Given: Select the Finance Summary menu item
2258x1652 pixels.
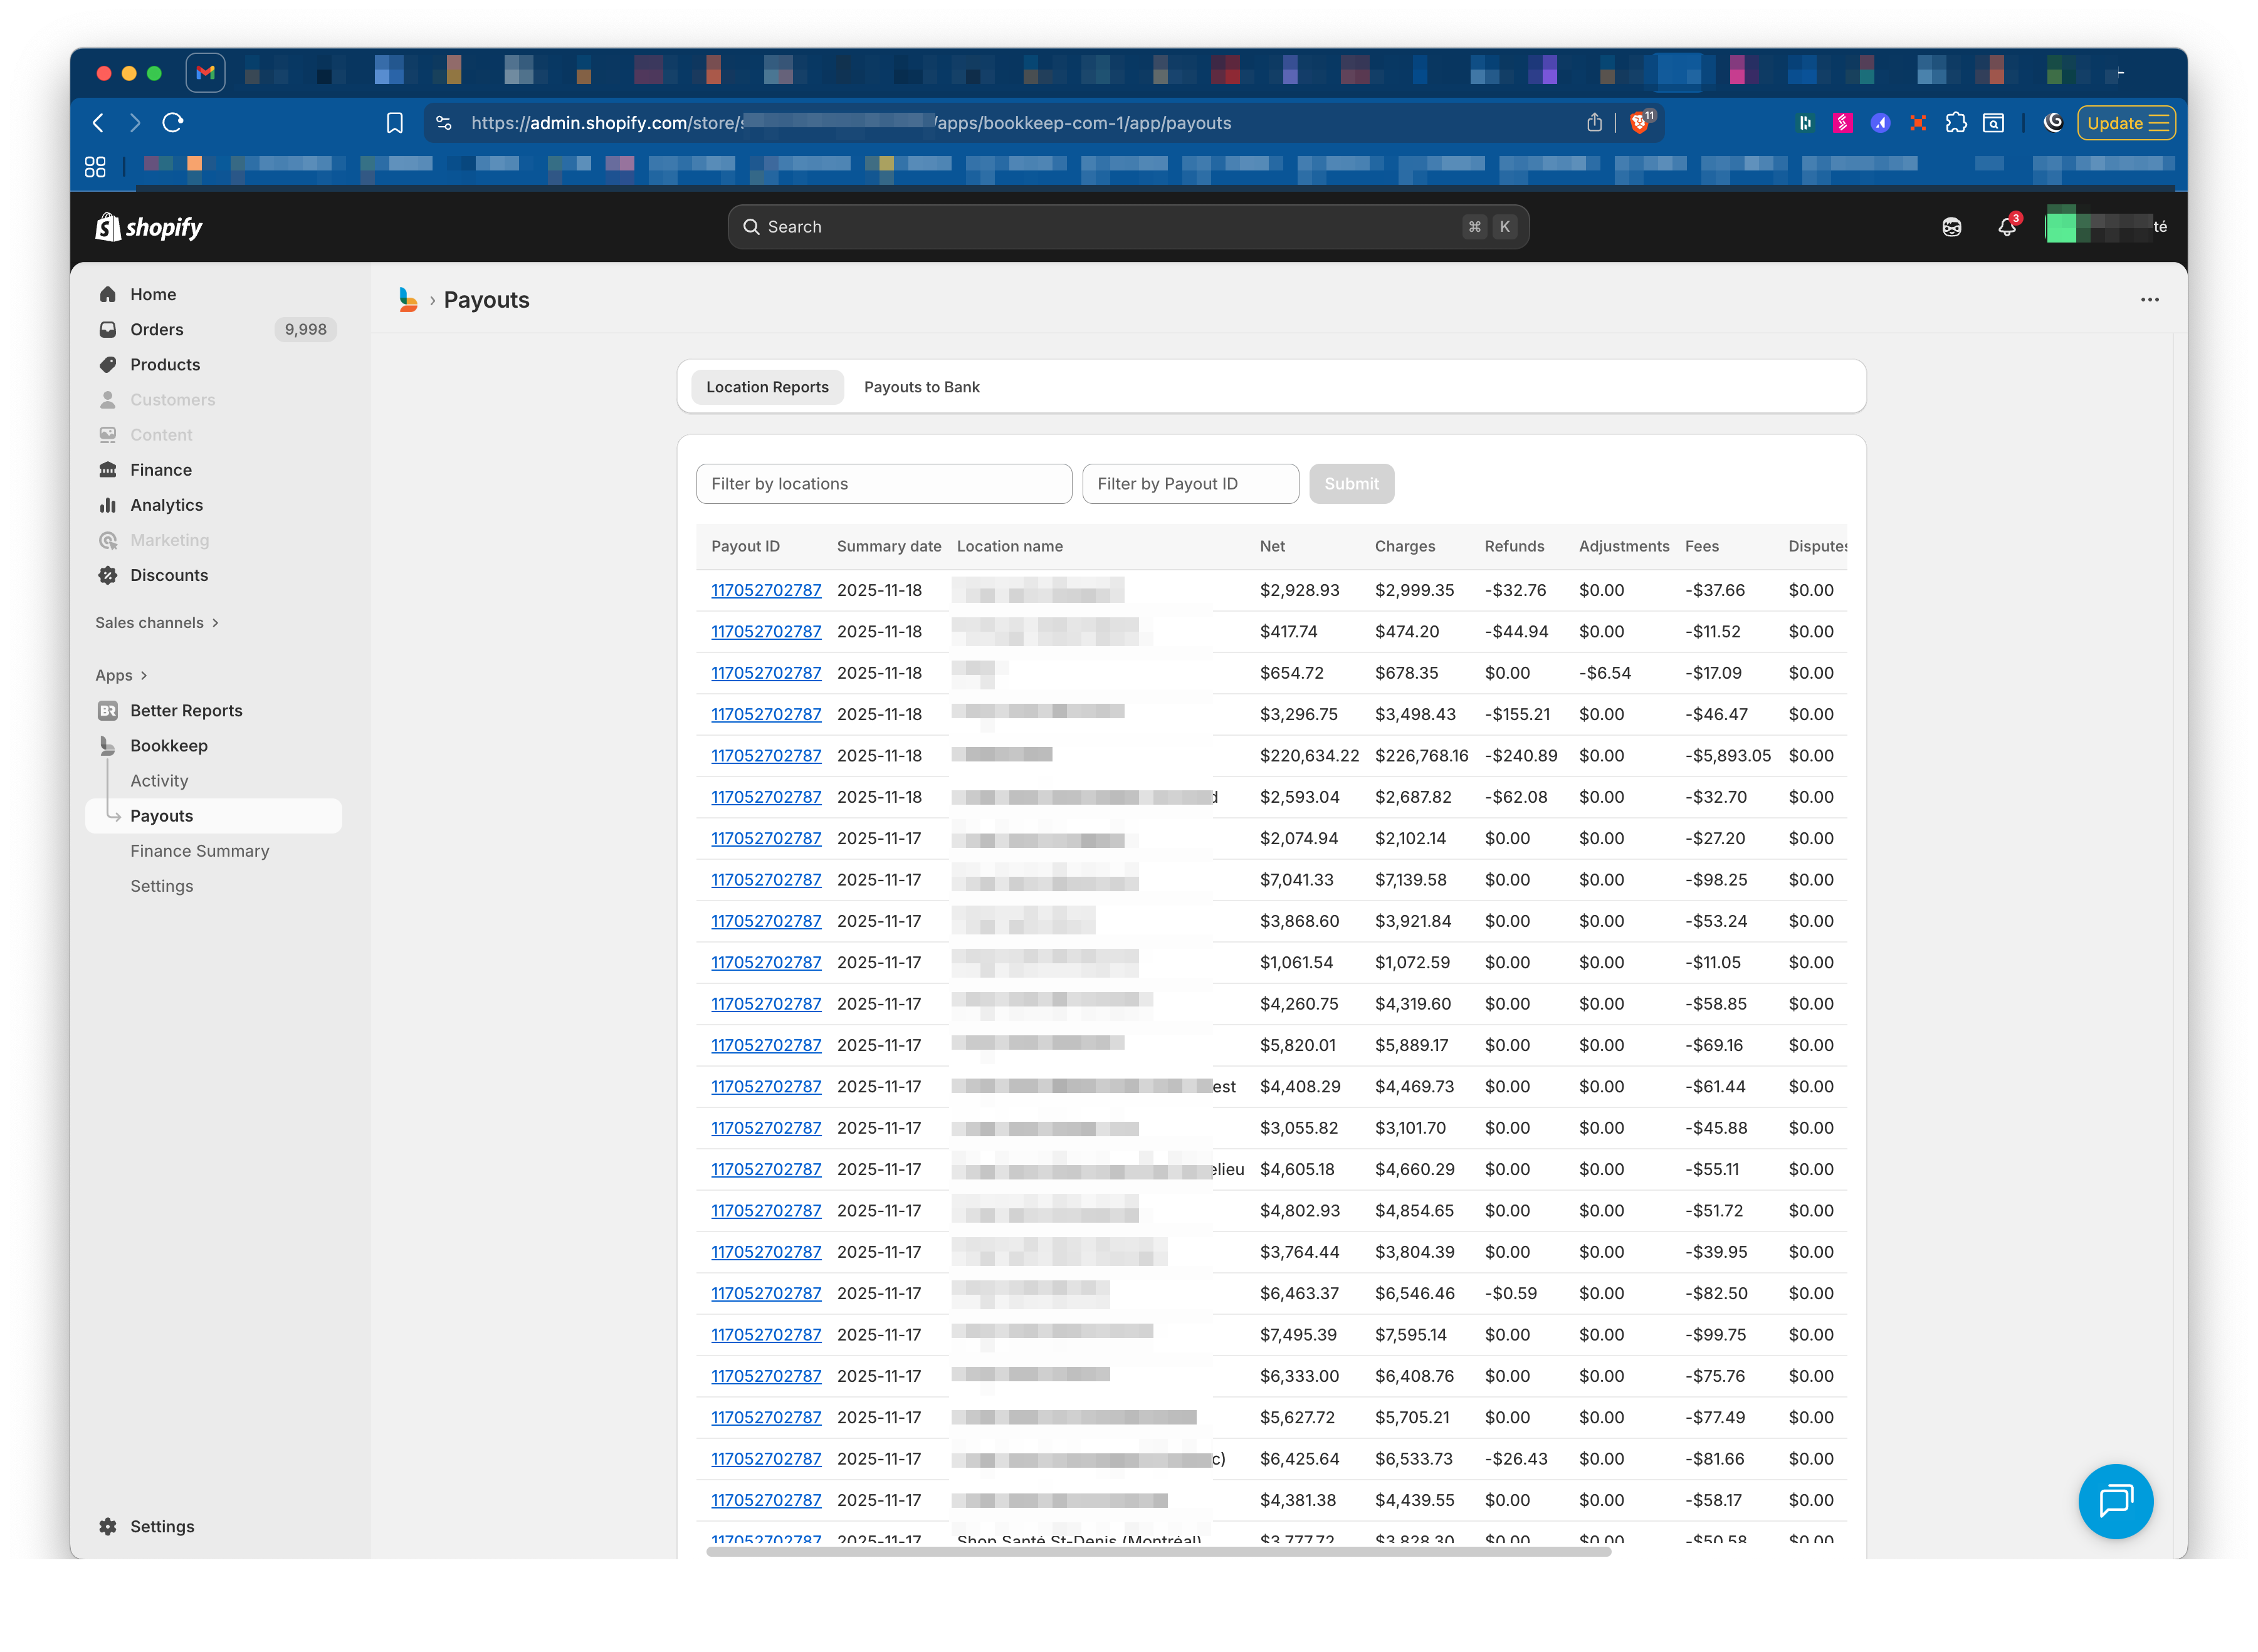Looking at the screenshot, I should click(x=200, y=851).
